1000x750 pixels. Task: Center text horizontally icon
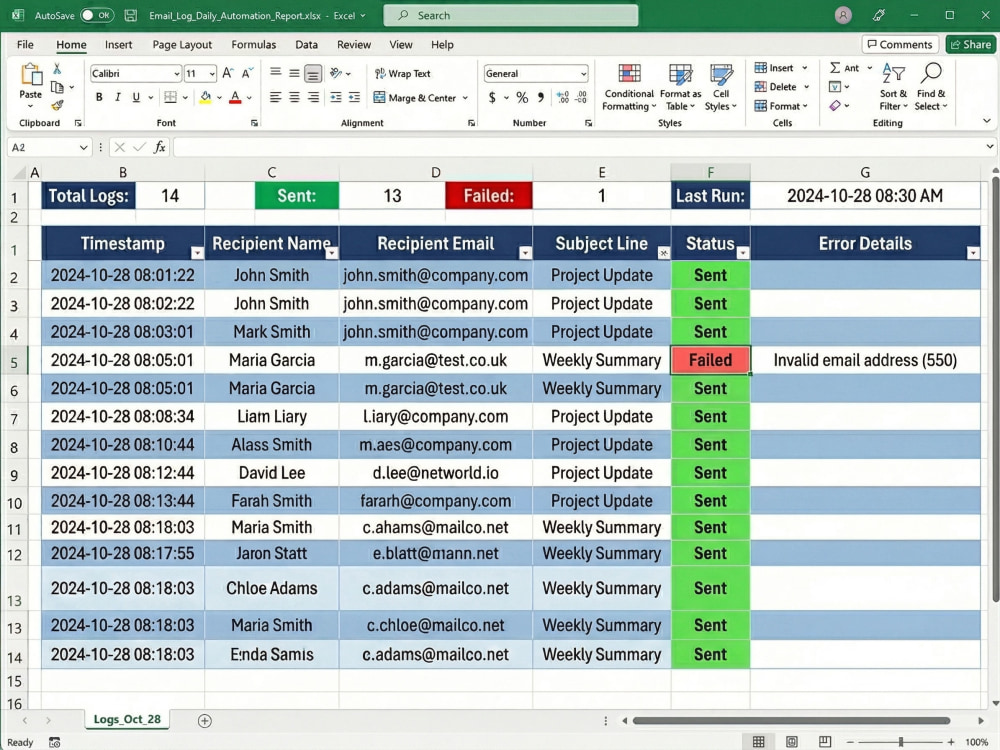(x=294, y=97)
